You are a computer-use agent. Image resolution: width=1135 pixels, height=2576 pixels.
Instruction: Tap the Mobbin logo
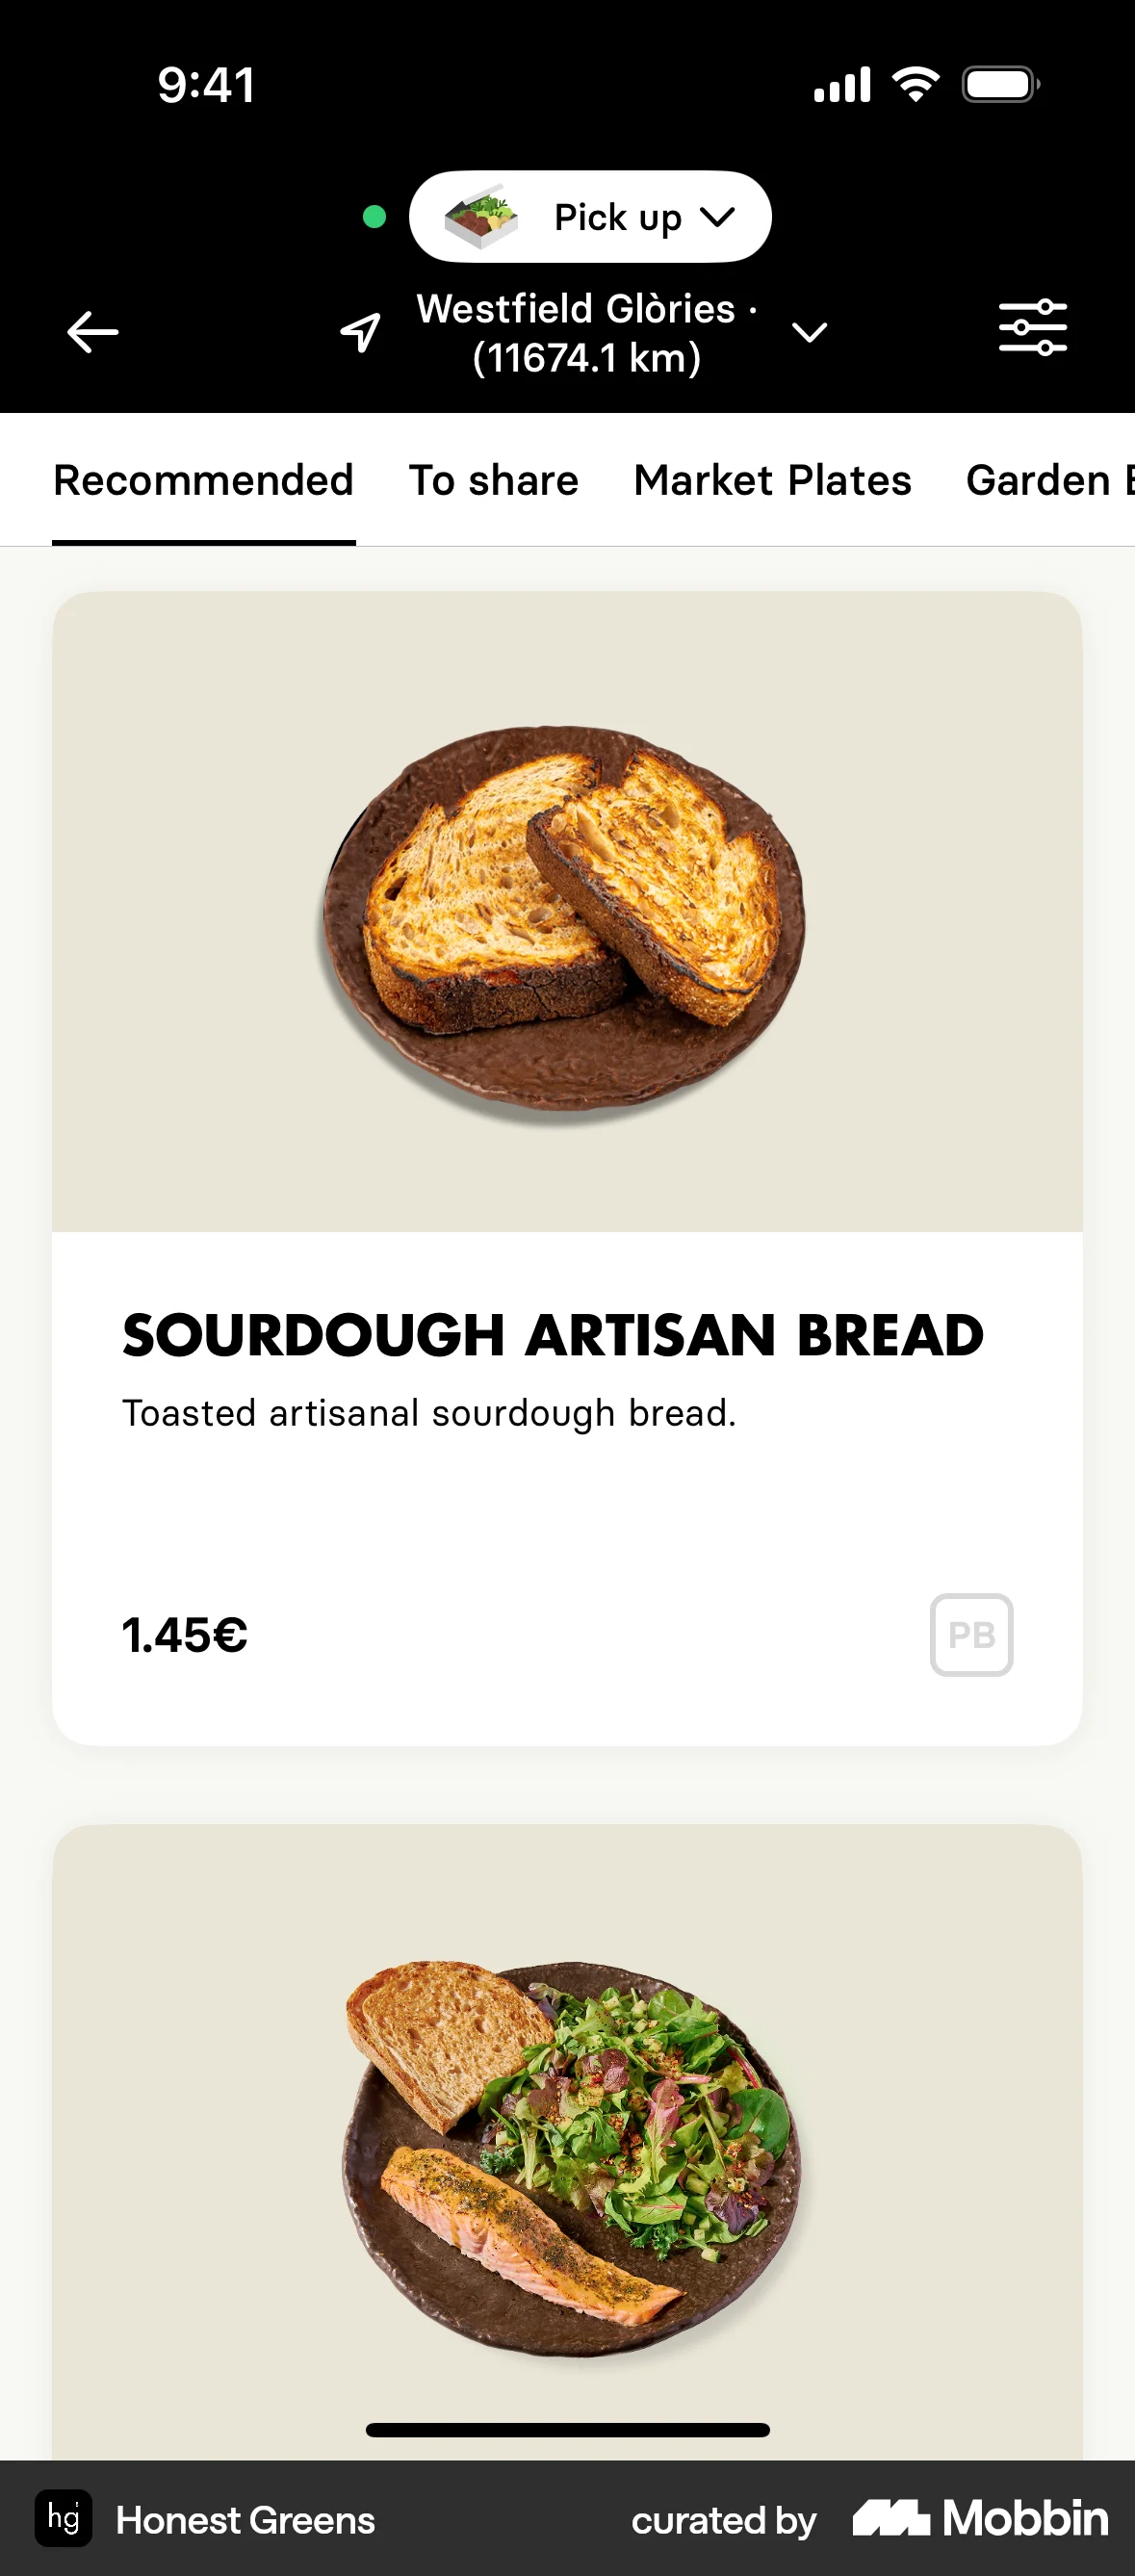(x=980, y=2518)
